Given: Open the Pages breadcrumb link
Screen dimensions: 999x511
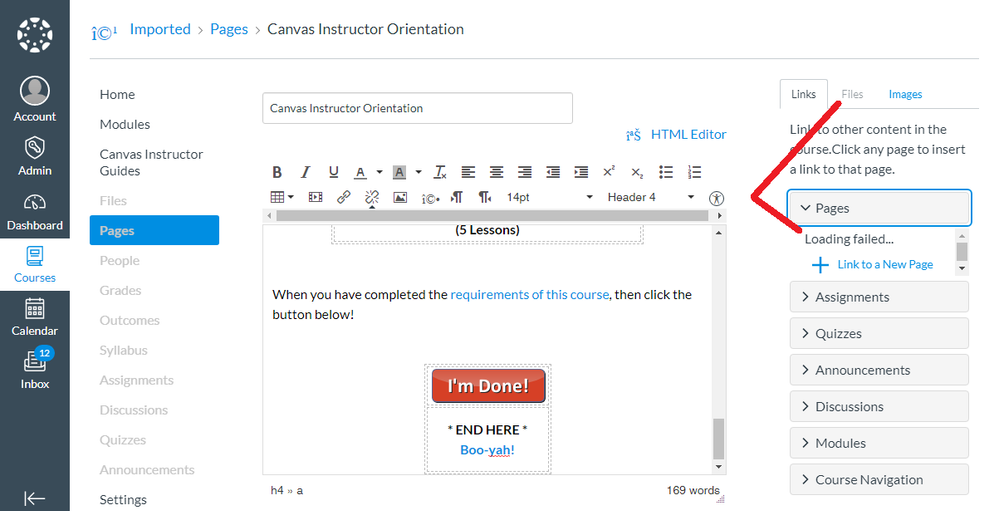Looking at the screenshot, I should pos(229,29).
